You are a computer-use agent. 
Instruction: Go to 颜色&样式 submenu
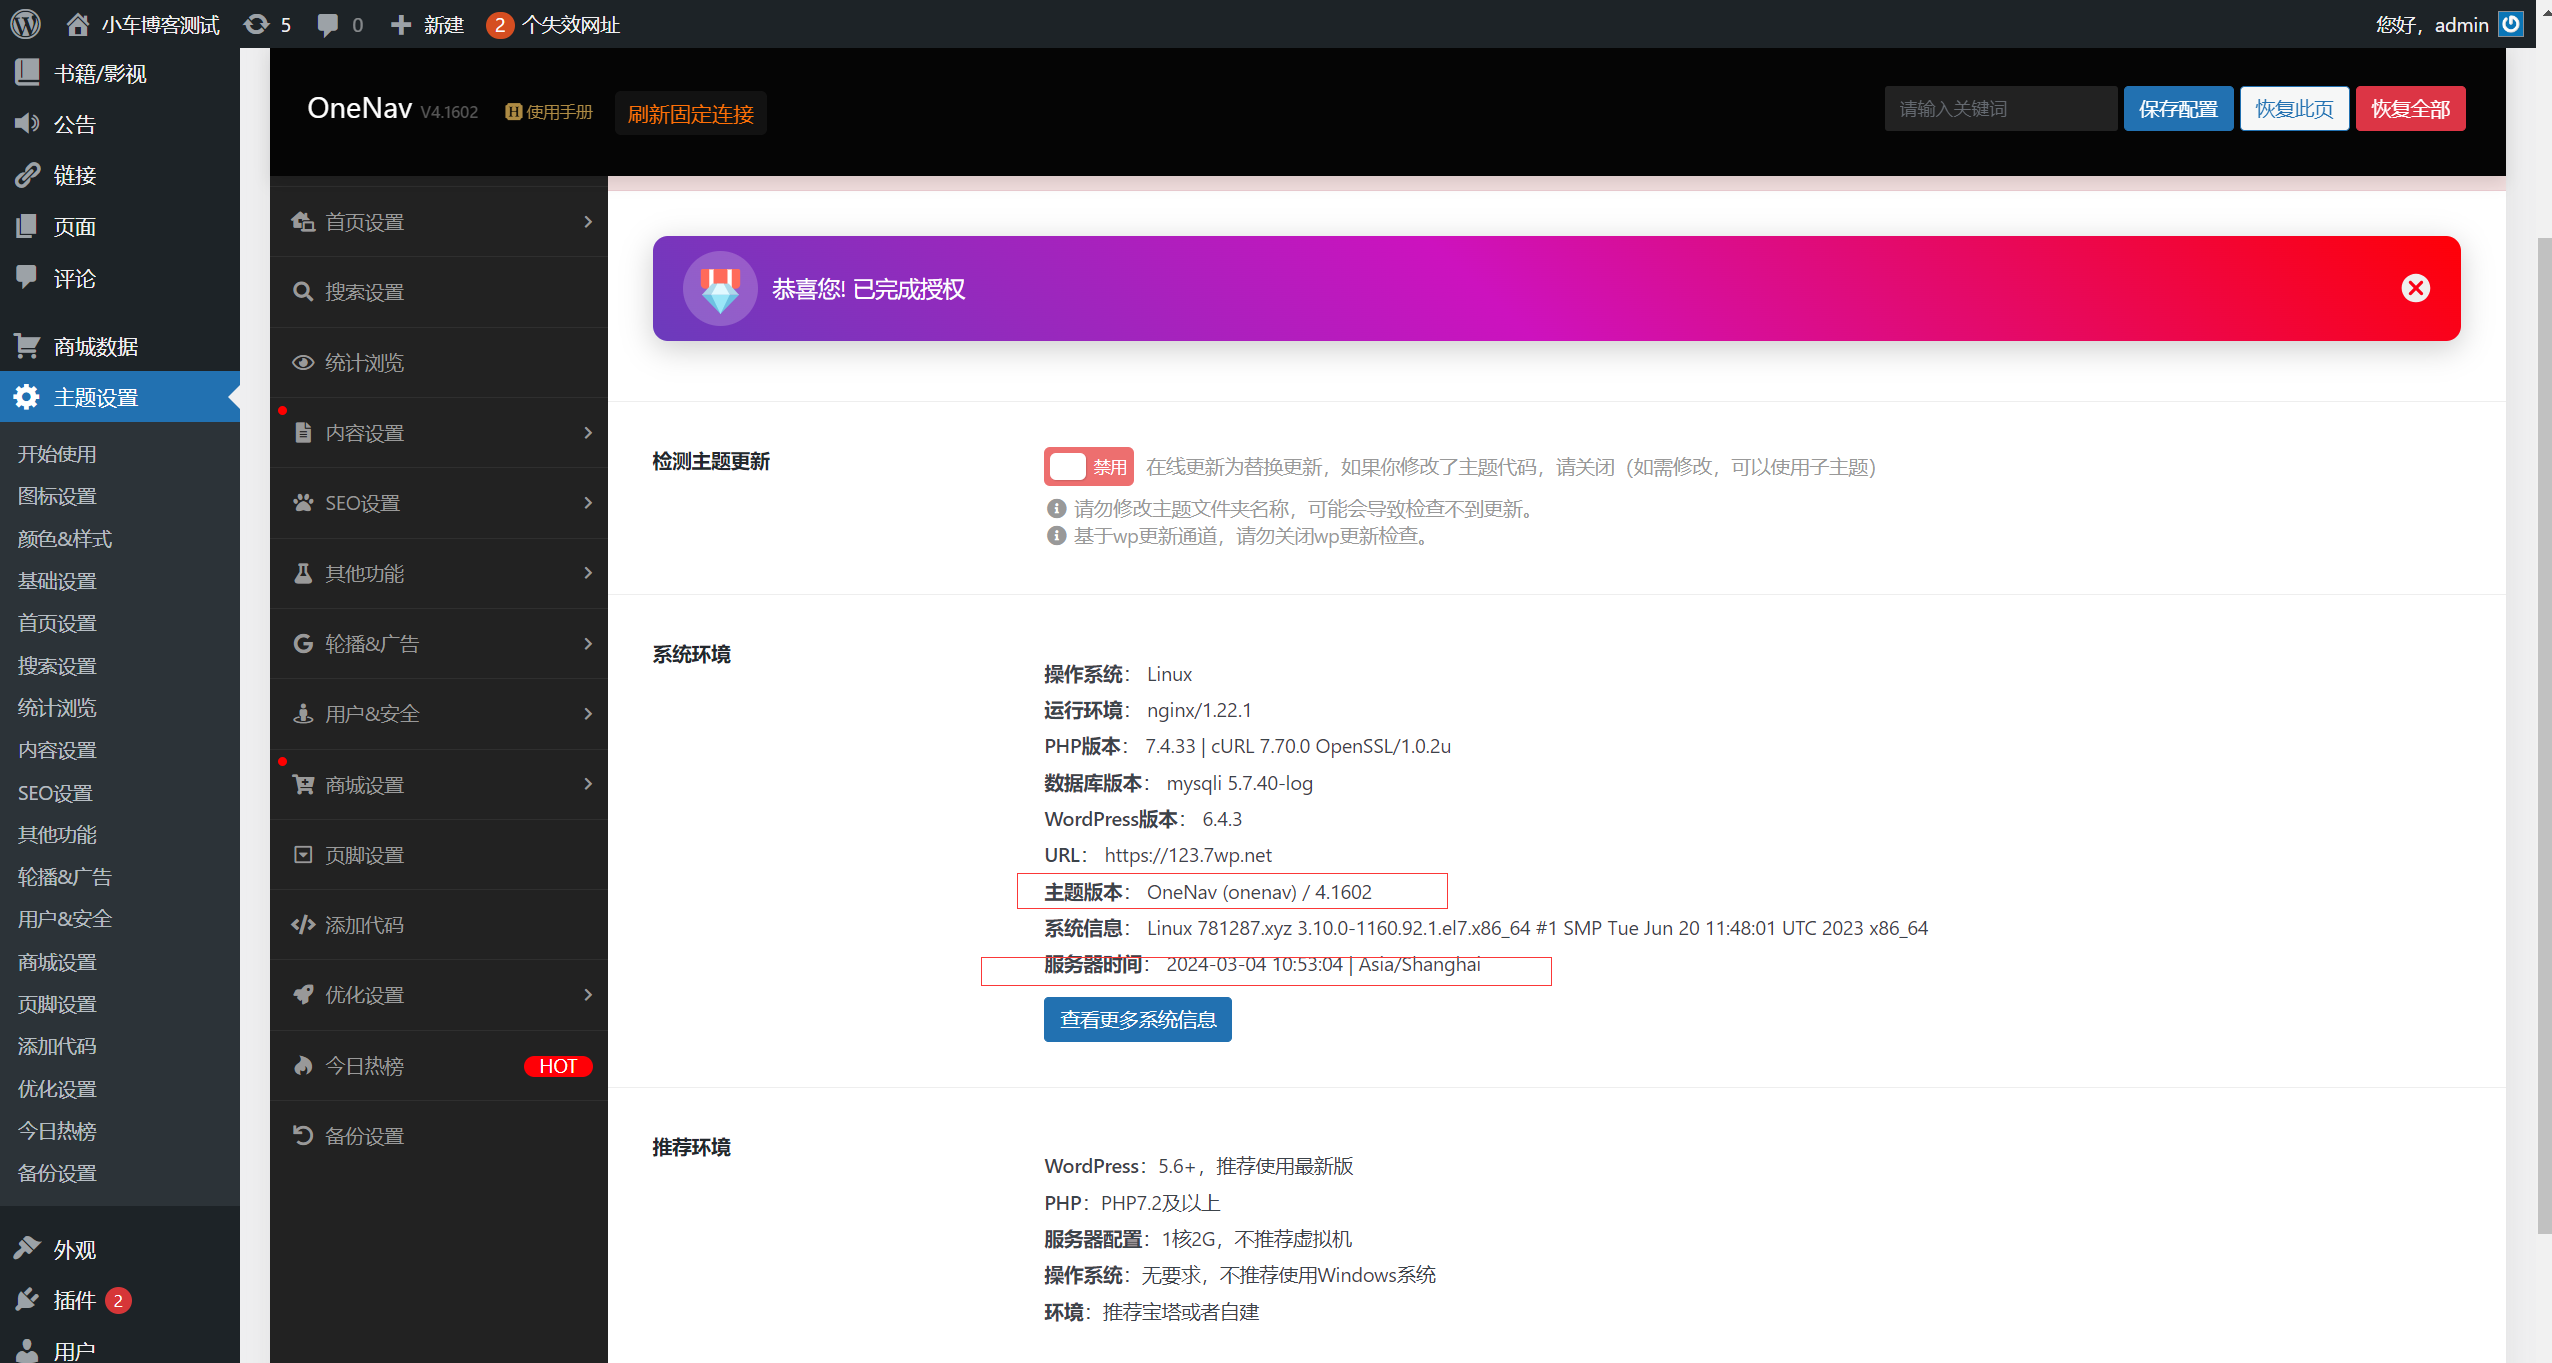65,538
